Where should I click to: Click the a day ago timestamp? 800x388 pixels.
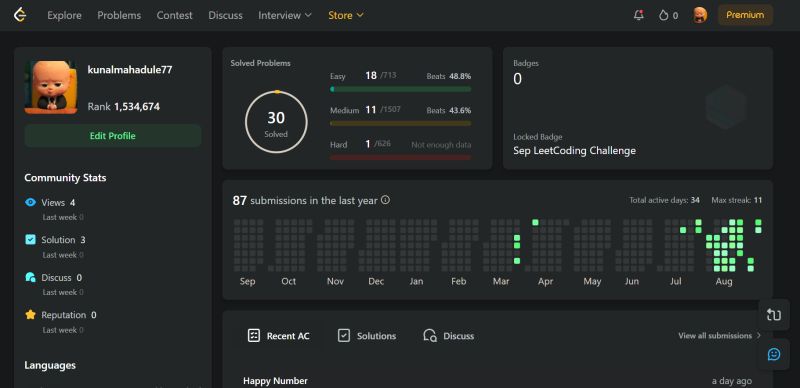pyautogui.click(x=732, y=381)
